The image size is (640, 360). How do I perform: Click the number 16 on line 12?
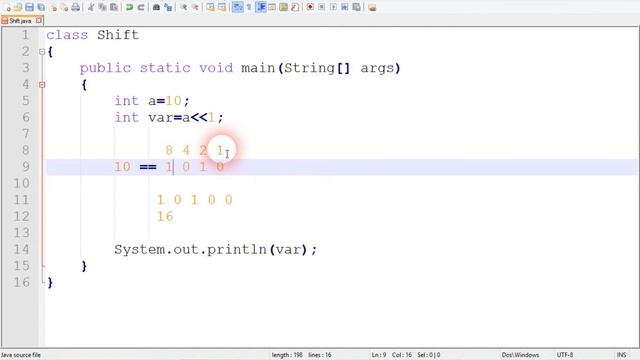(x=165, y=216)
